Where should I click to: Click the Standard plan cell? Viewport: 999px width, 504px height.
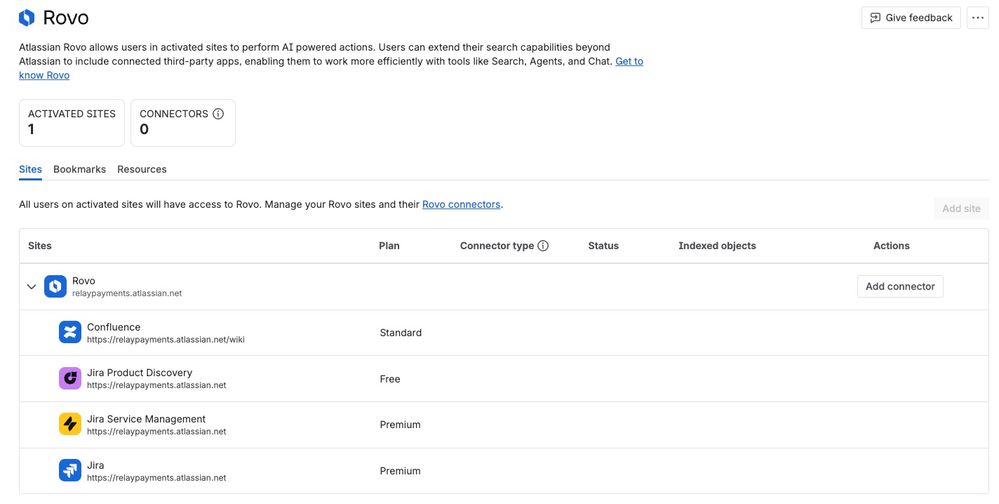(x=401, y=333)
